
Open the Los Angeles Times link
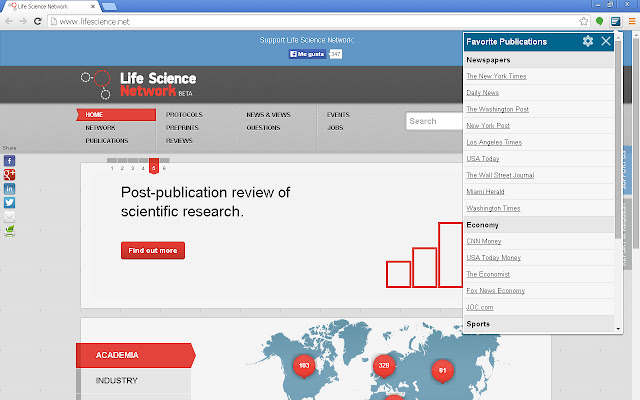(494, 142)
